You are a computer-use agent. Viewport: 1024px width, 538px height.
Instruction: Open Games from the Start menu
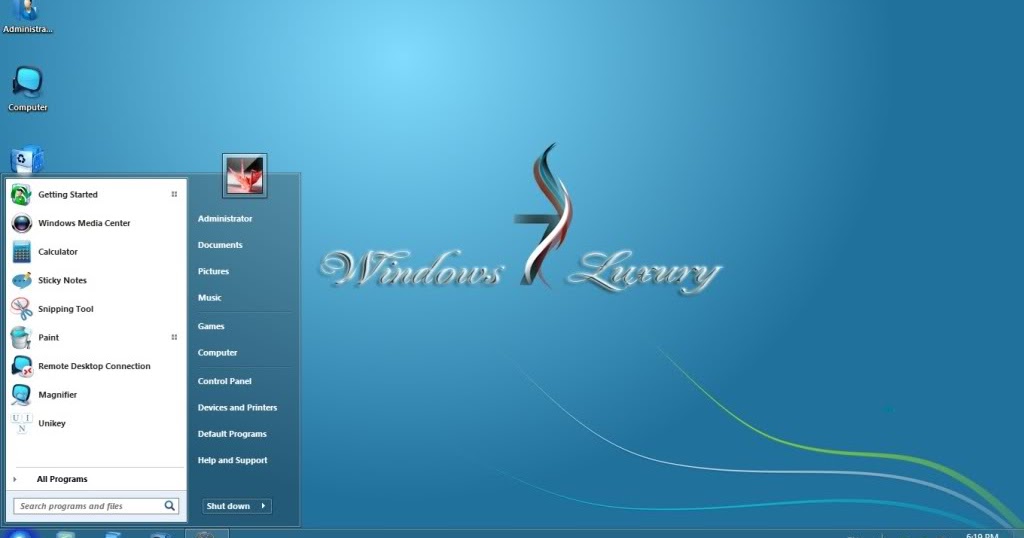[211, 326]
